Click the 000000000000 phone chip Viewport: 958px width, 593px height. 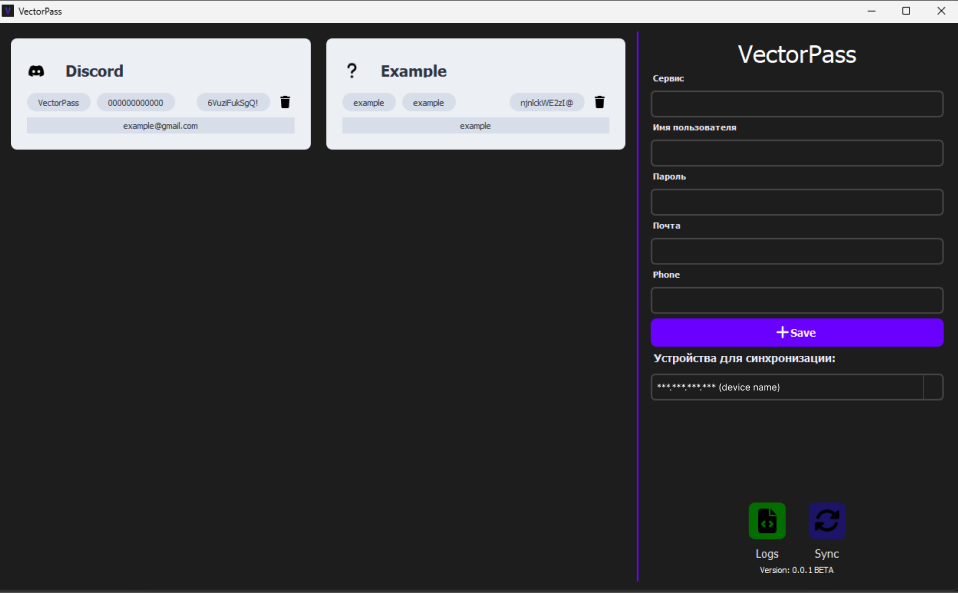pyautogui.click(x=136, y=103)
